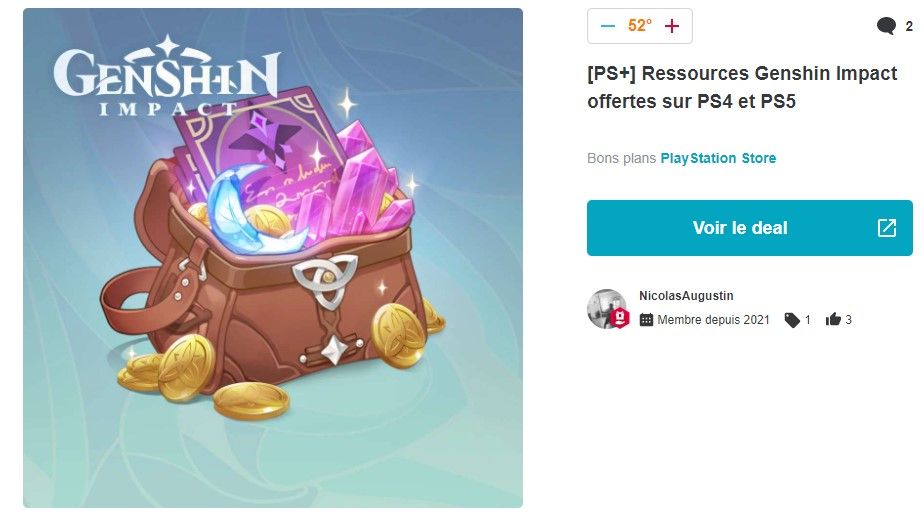
Task: Click the thumbs-up likes icon
Action: click(833, 319)
